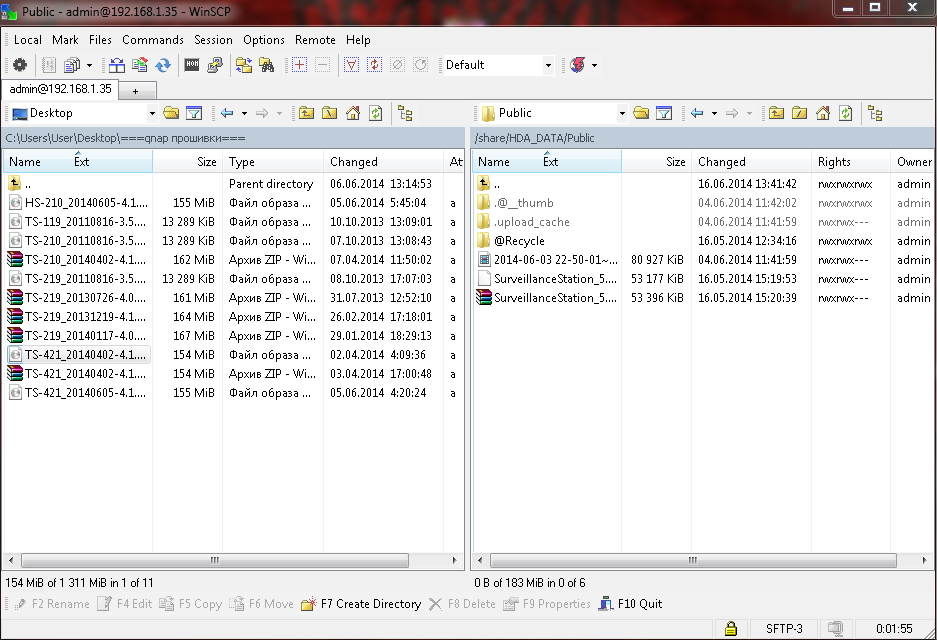Image resolution: width=937 pixels, height=640 pixels.
Task: Click the New Session lightning icon
Action: [577, 65]
